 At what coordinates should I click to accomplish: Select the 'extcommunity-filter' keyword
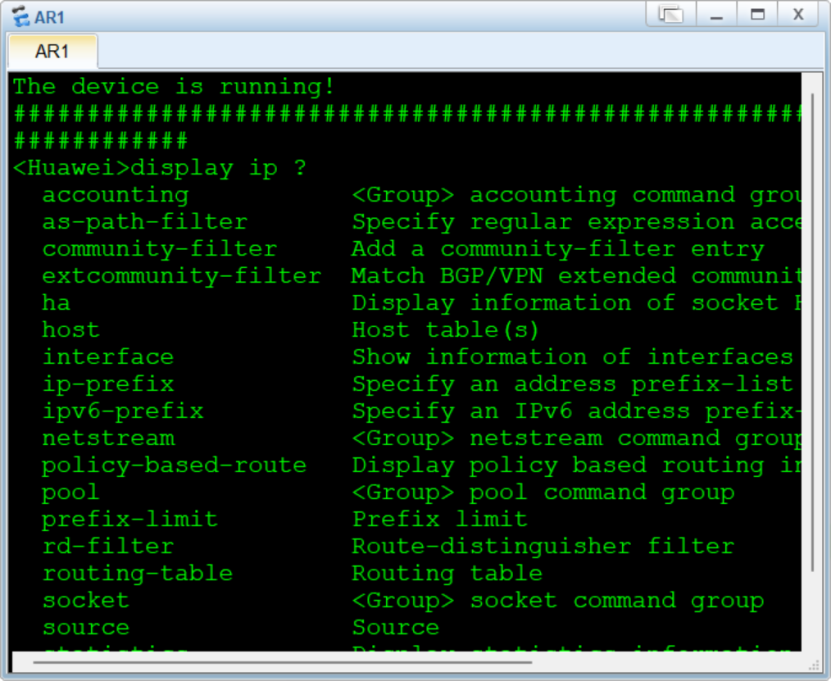tap(182, 276)
